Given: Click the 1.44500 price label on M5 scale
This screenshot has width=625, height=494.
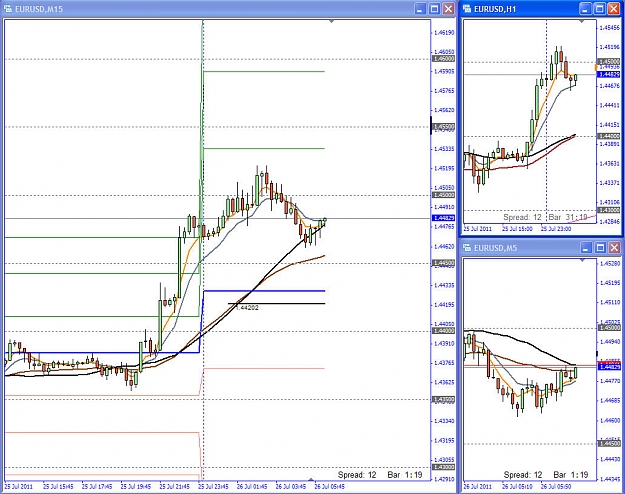Looking at the screenshot, I should 609,443.
